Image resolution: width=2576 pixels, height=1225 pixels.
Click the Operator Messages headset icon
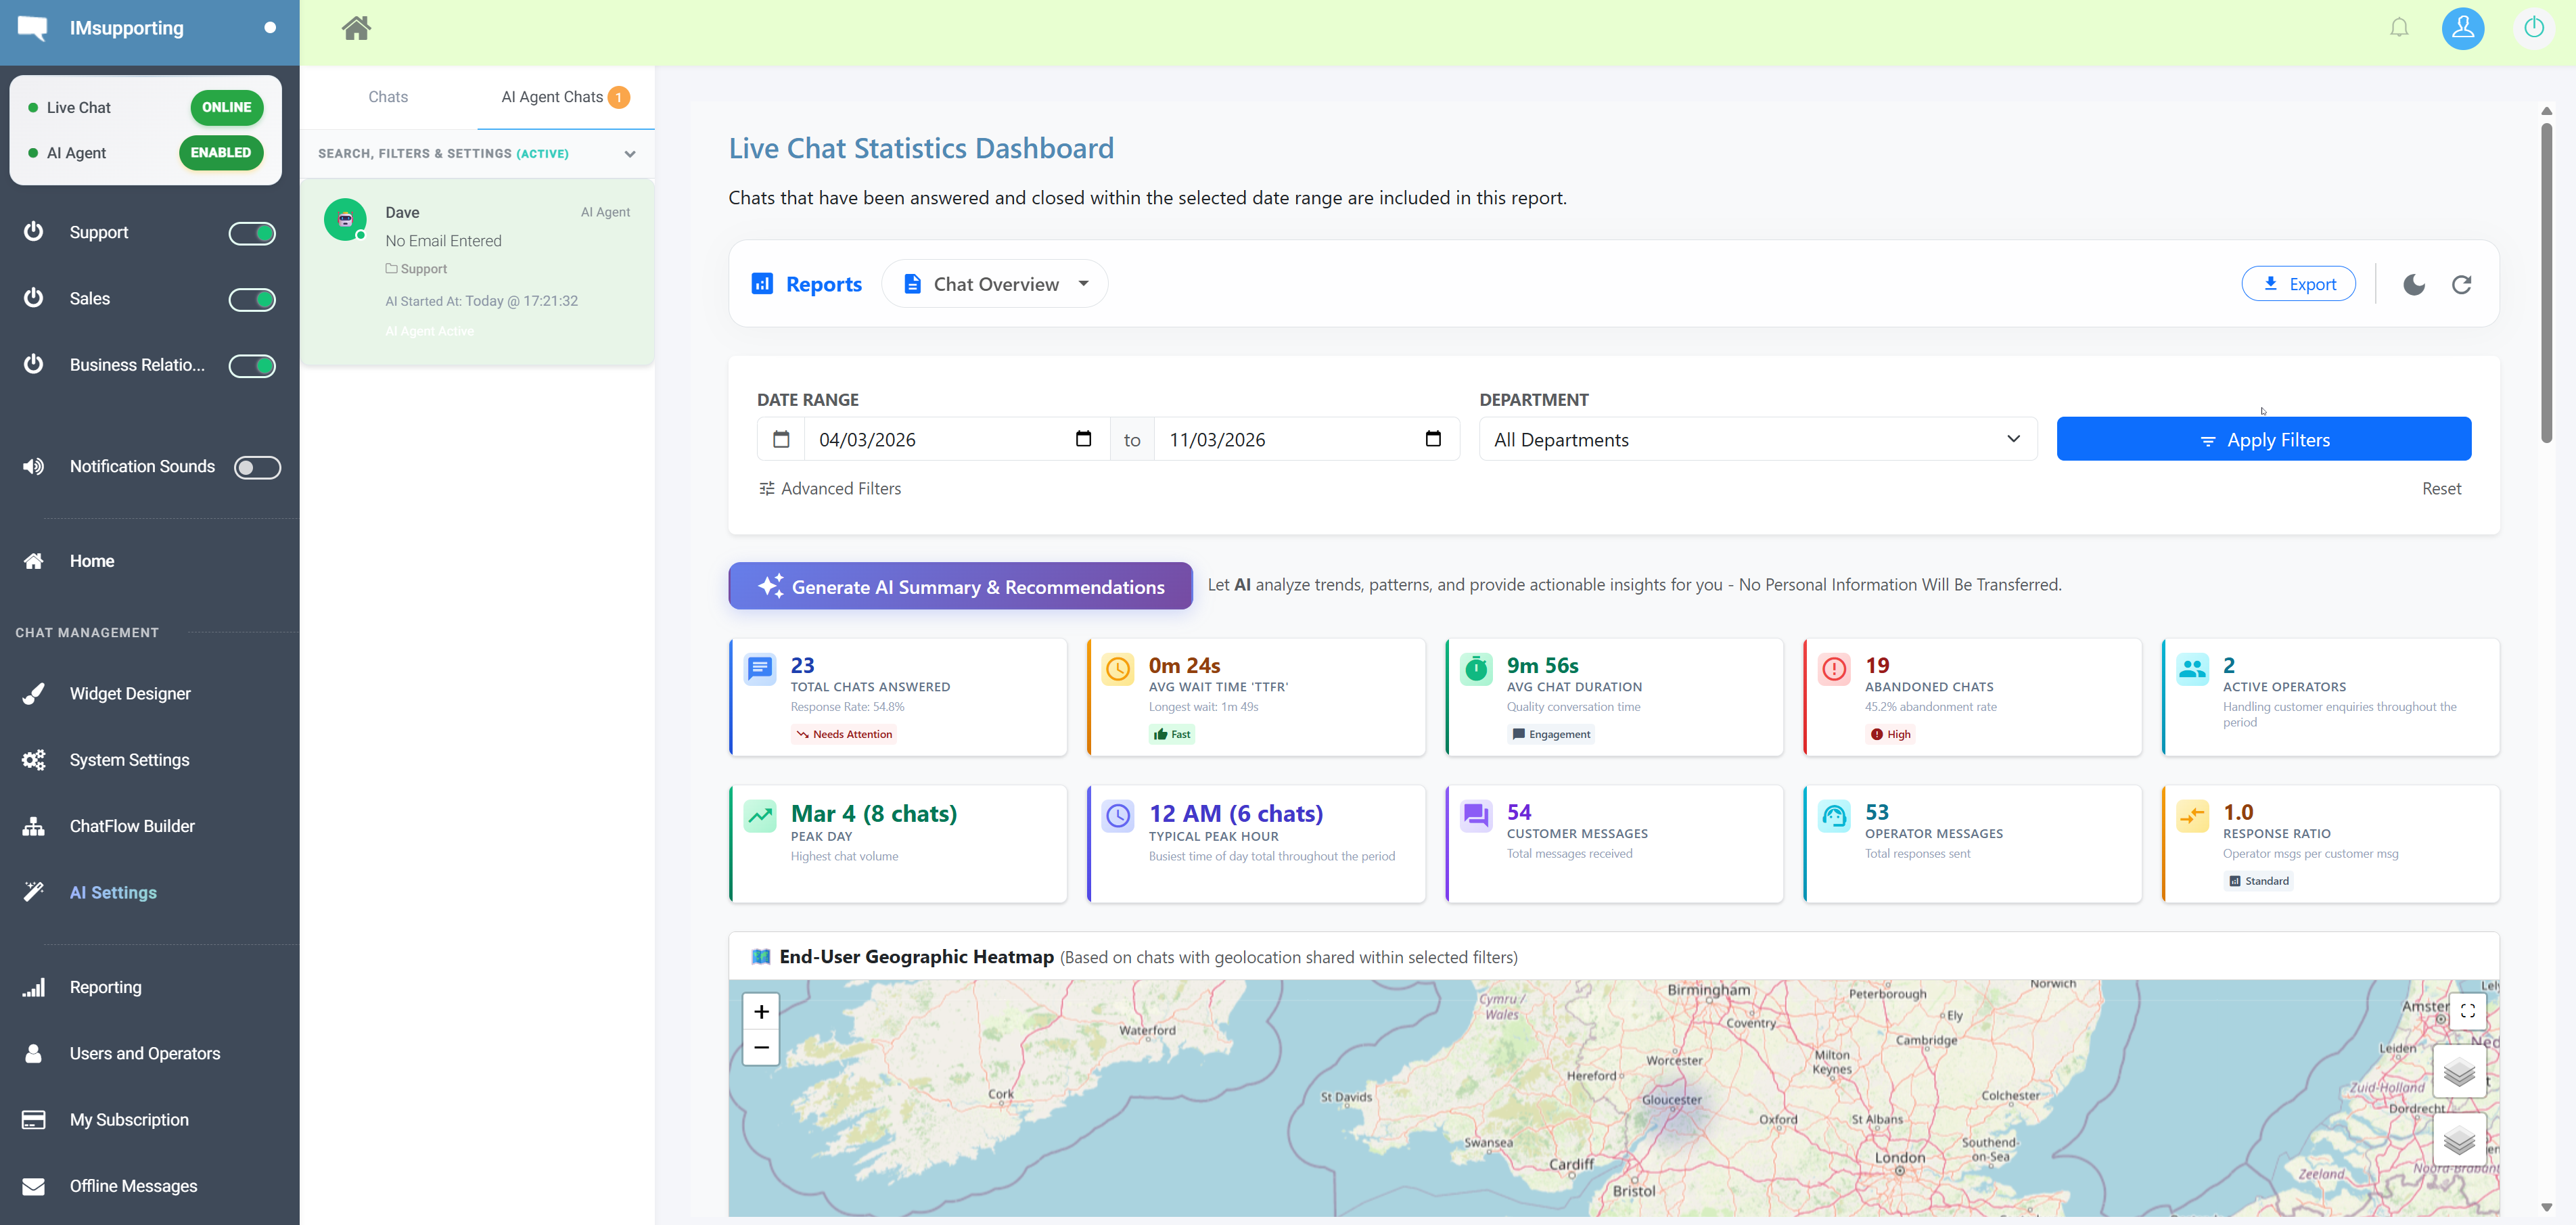coord(1835,816)
